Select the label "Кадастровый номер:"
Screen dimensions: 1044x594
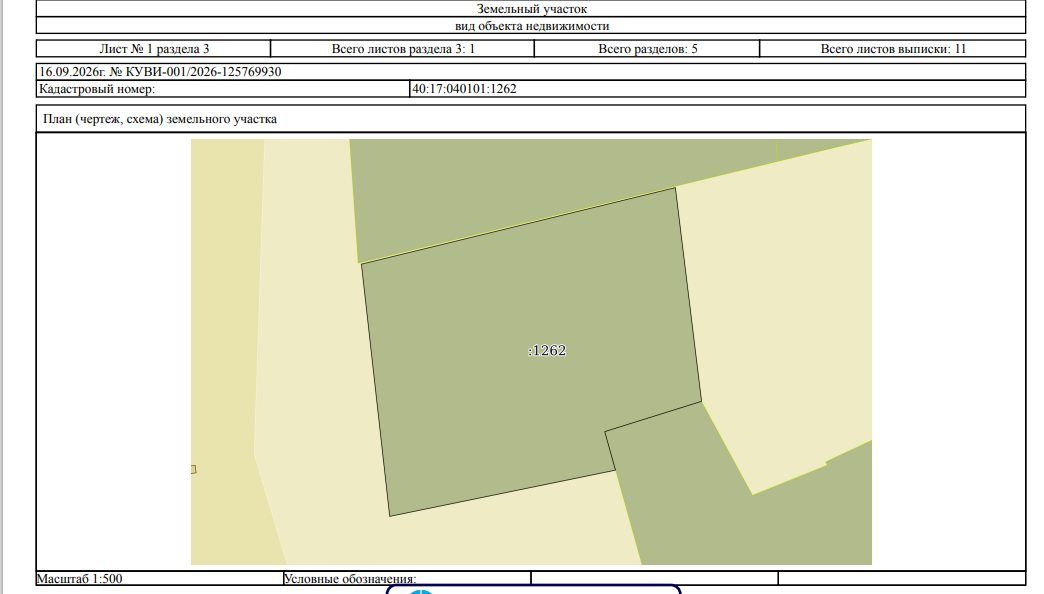tap(97, 89)
